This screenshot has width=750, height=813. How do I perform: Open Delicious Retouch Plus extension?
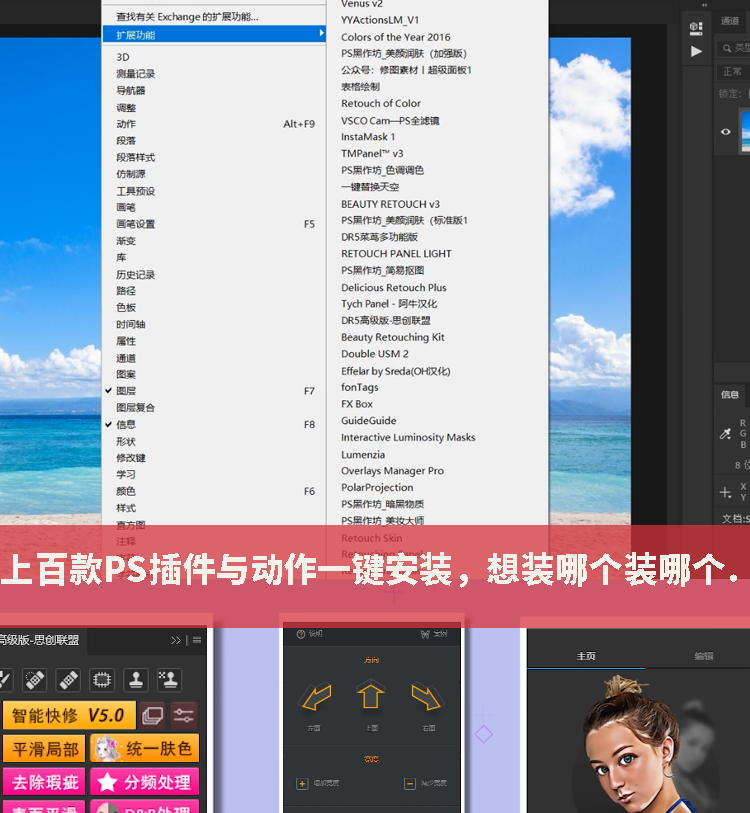tap(394, 288)
